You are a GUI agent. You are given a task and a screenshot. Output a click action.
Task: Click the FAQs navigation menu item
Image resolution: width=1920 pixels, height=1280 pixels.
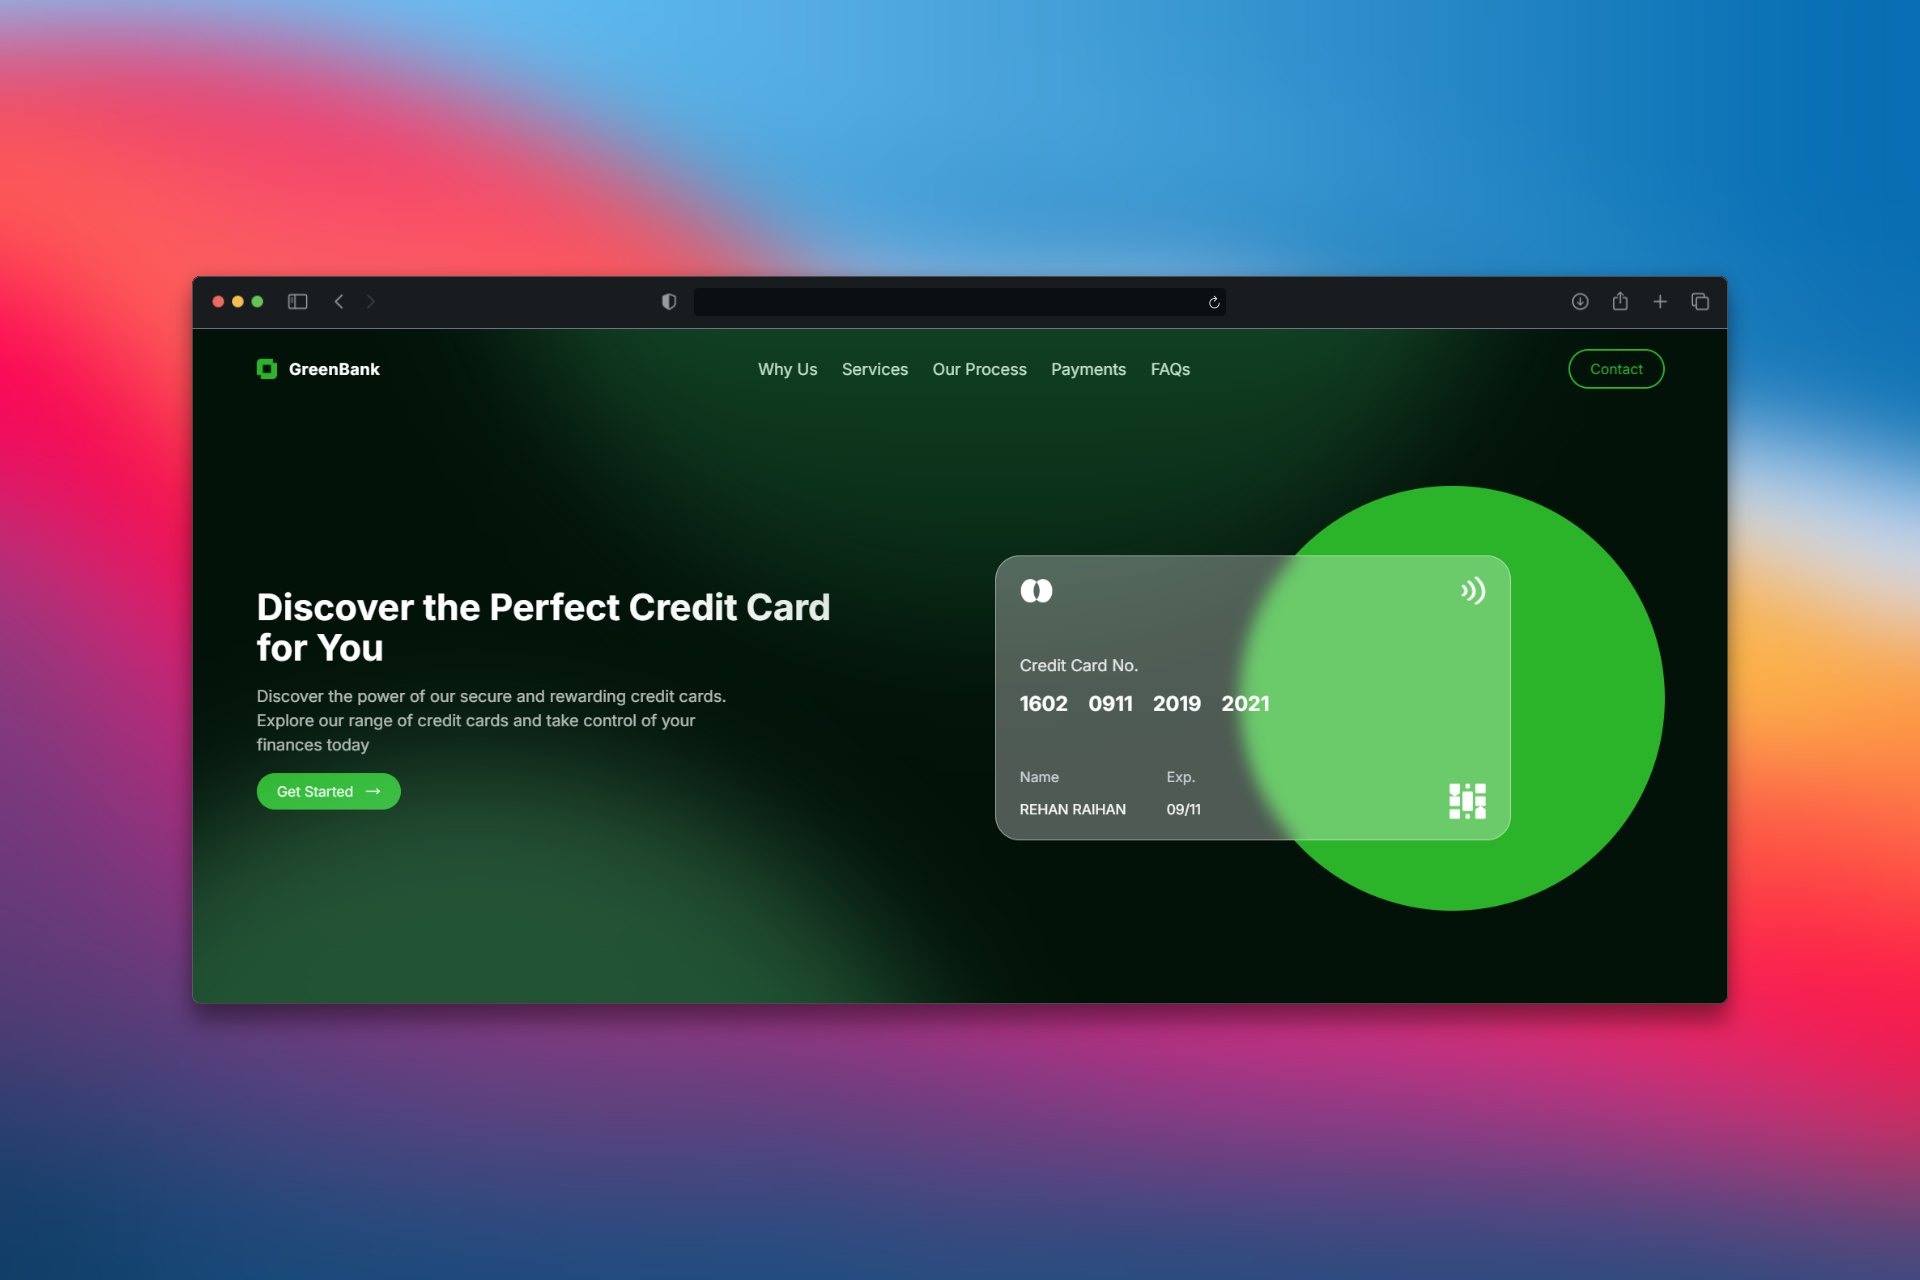coord(1171,370)
